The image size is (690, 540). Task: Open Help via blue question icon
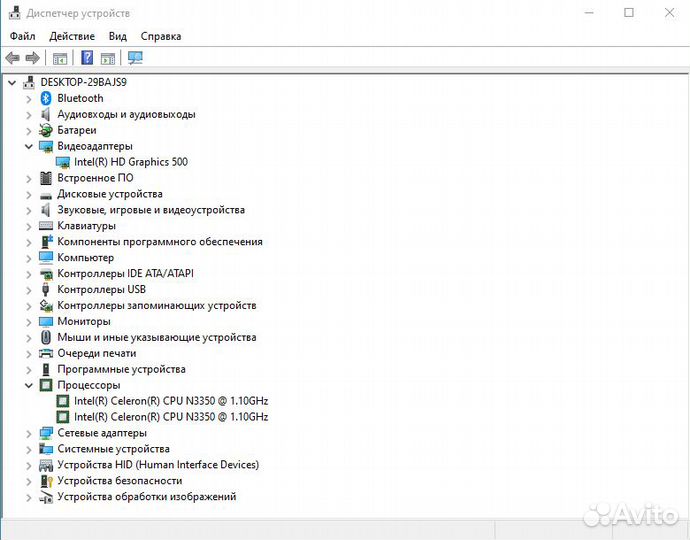click(x=87, y=58)
